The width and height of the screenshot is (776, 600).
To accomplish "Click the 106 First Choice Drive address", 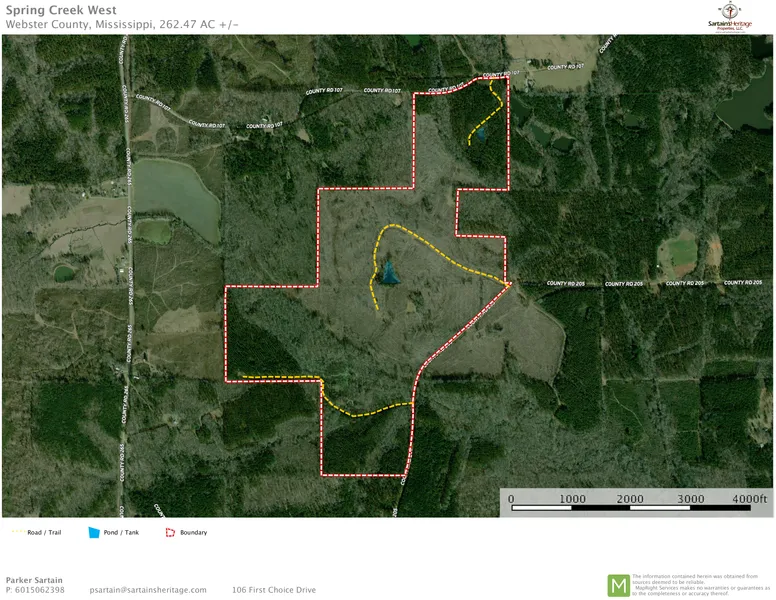I will pyautogui.click(x=273, y=590).
